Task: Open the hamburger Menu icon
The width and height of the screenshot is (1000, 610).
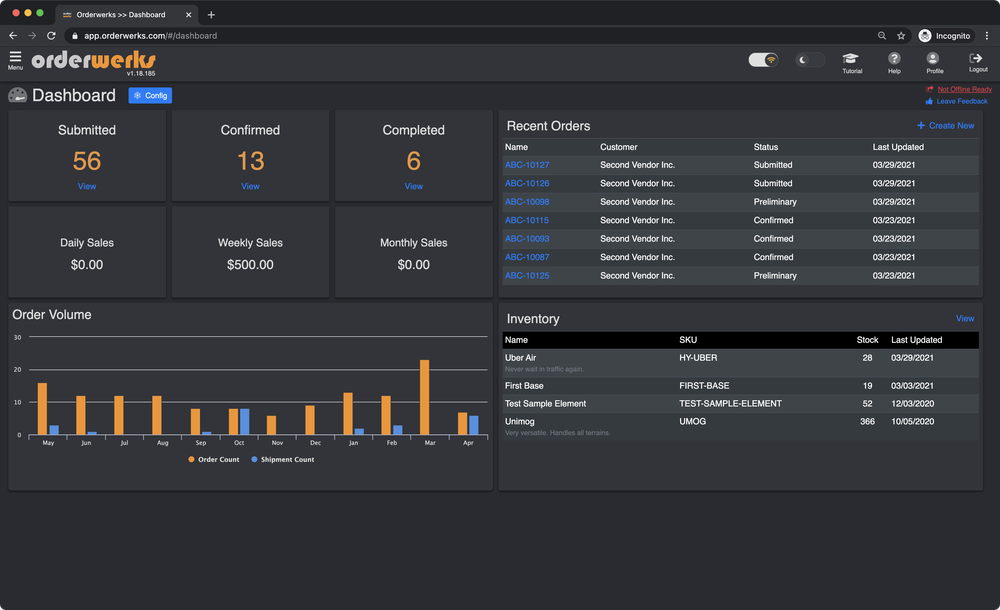Action: [15, 59]
